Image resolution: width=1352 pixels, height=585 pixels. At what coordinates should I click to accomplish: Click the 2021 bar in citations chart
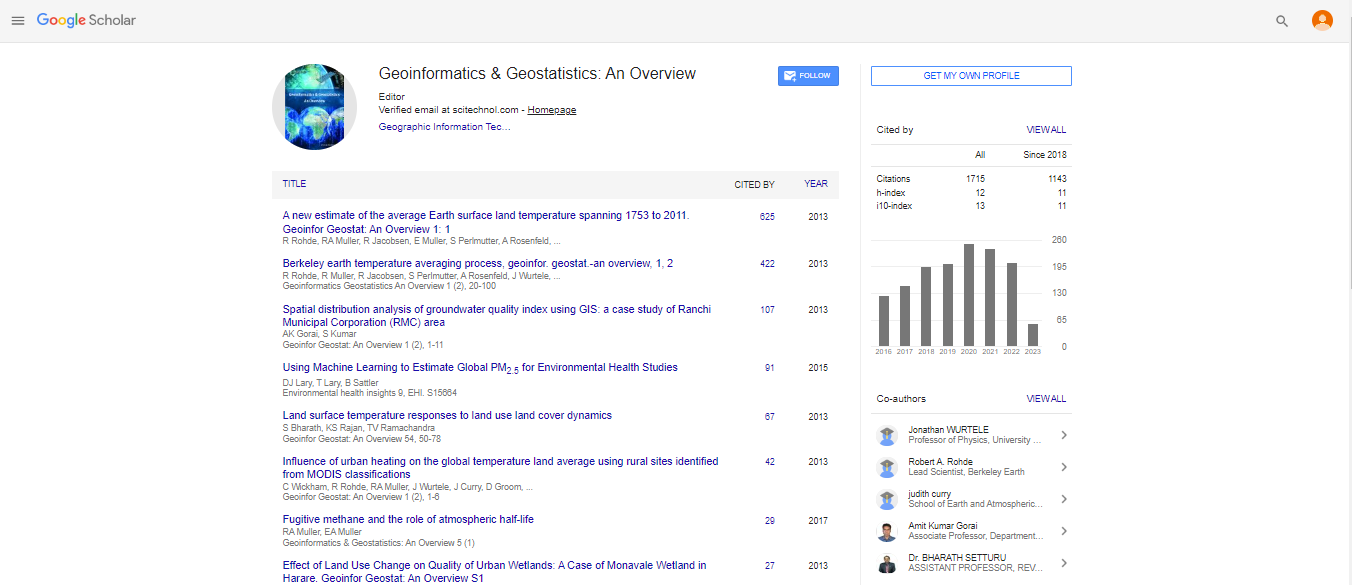(990, 298)
